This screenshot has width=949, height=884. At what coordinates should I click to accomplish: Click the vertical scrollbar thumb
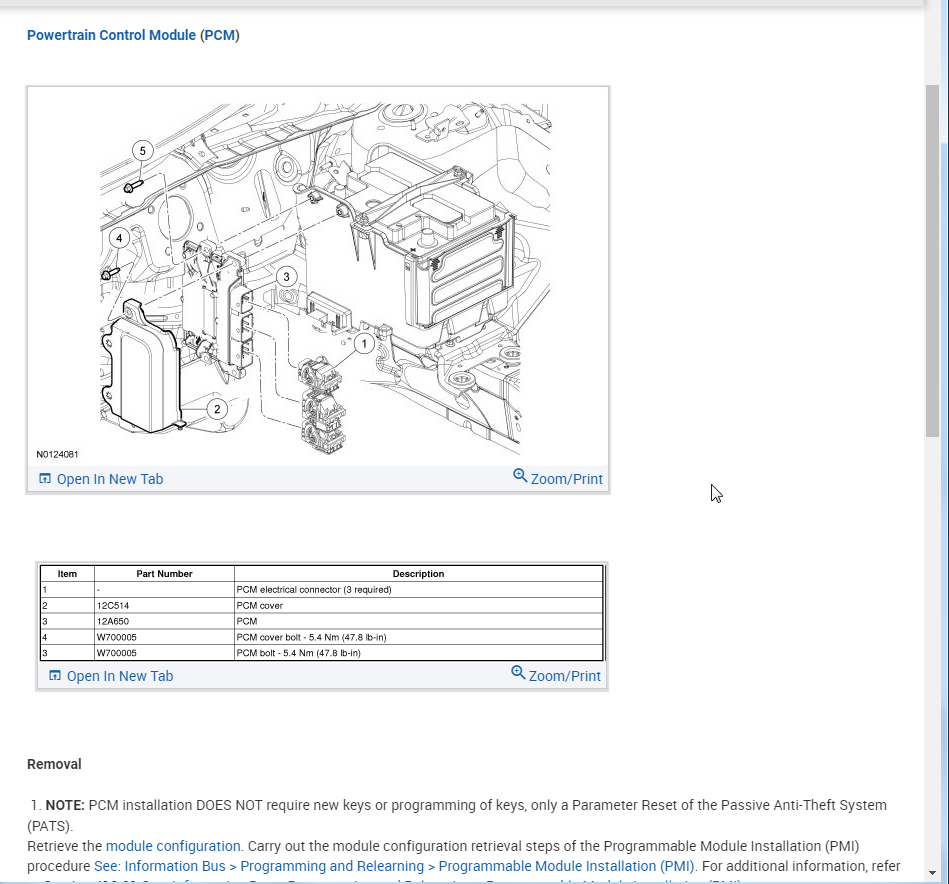click(932, 260)
